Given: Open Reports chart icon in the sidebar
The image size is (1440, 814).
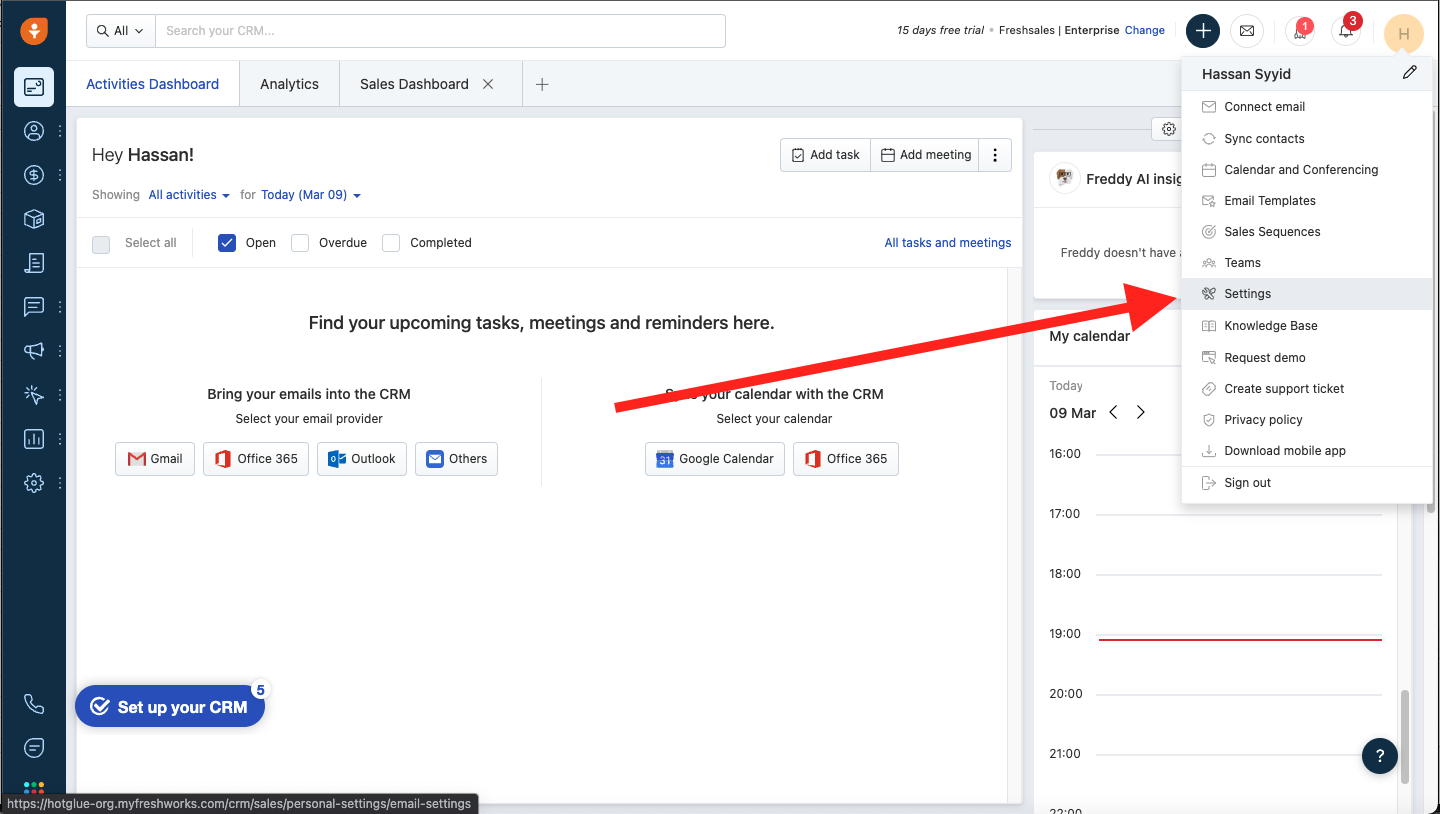Looking at the screenshot, I should click(34, 439).
